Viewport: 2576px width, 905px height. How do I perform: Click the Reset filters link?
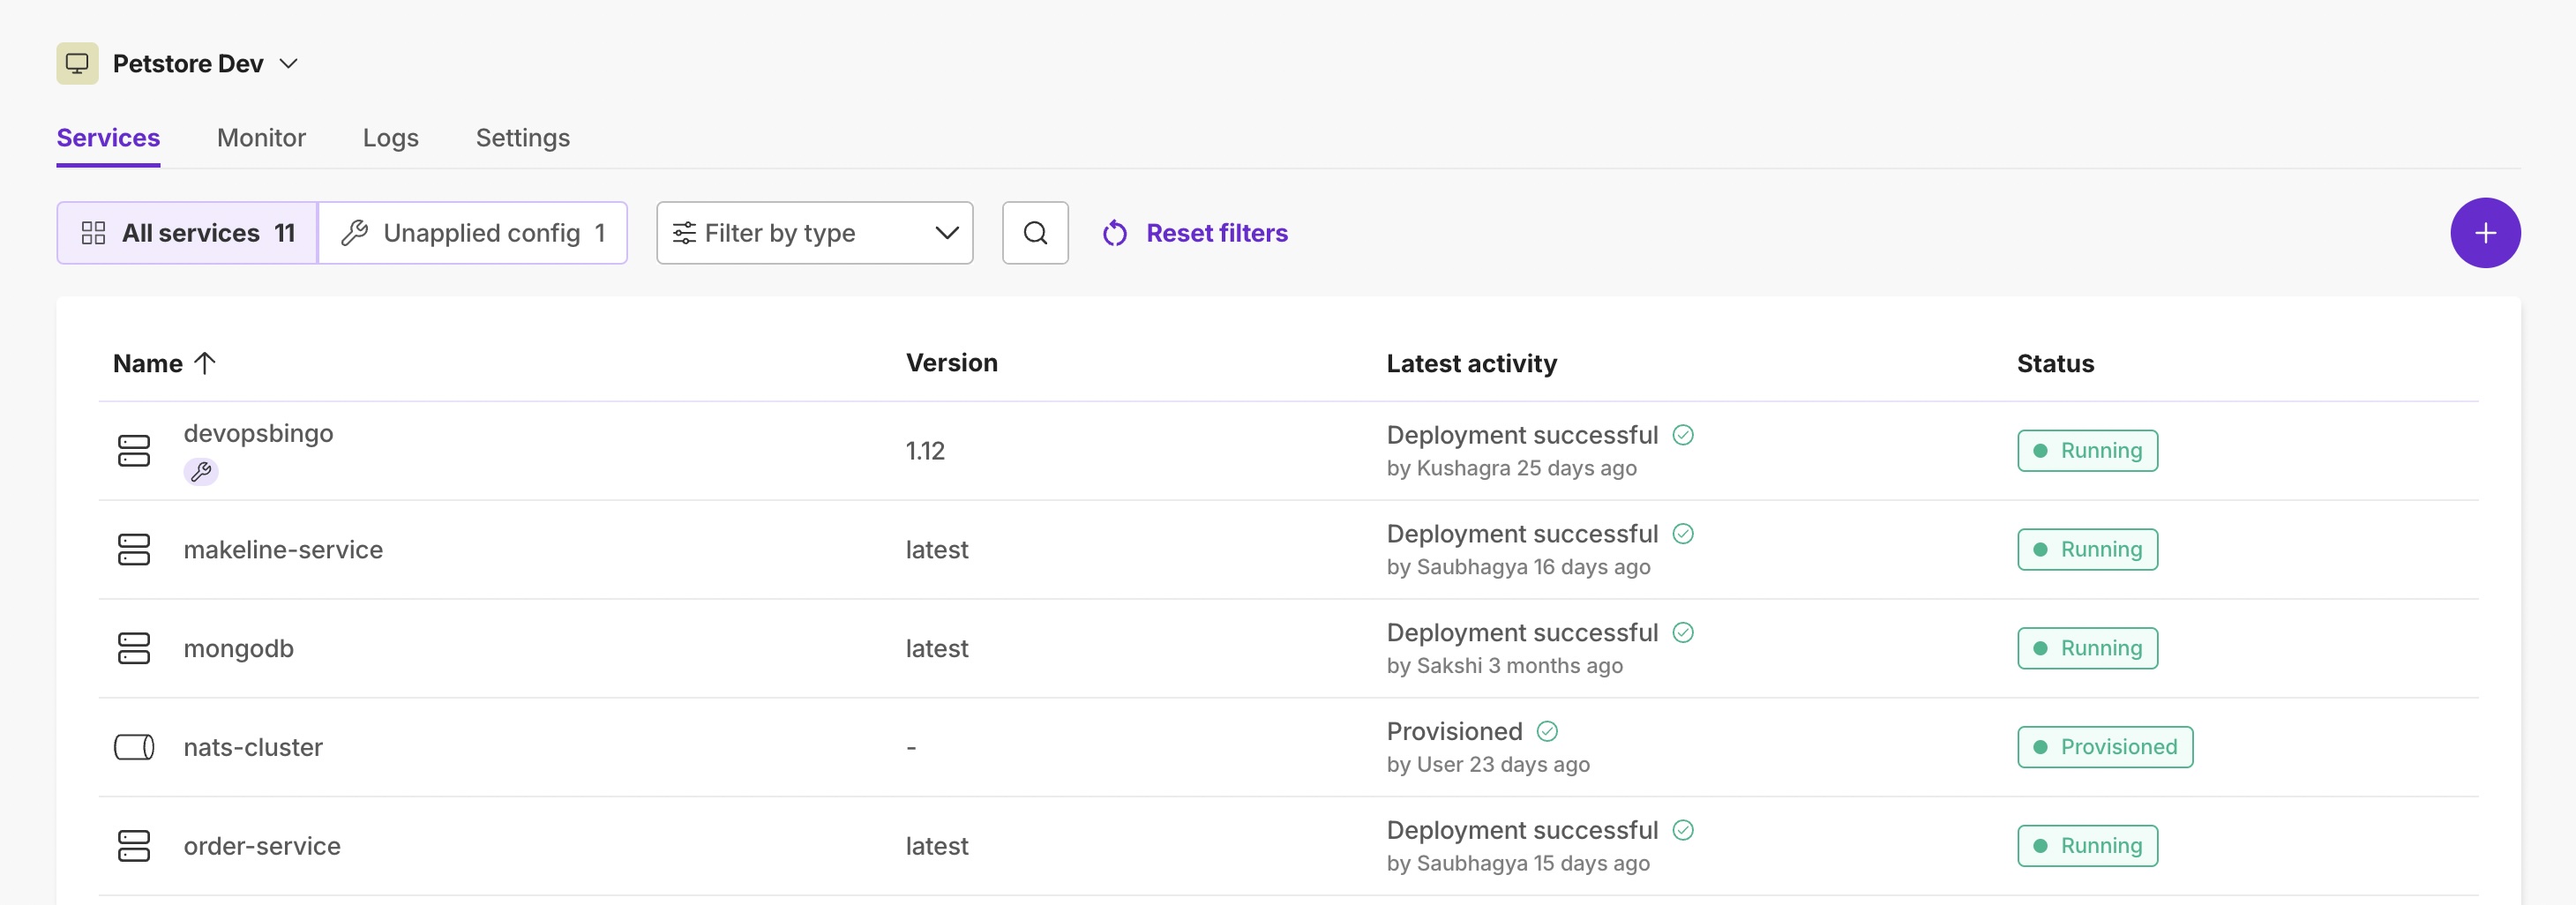coord(1217,233)
